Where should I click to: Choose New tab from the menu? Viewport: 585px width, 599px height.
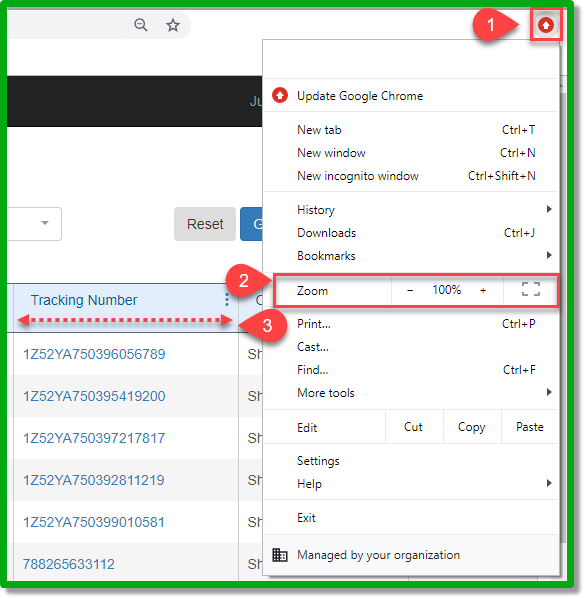coord(411,130)
